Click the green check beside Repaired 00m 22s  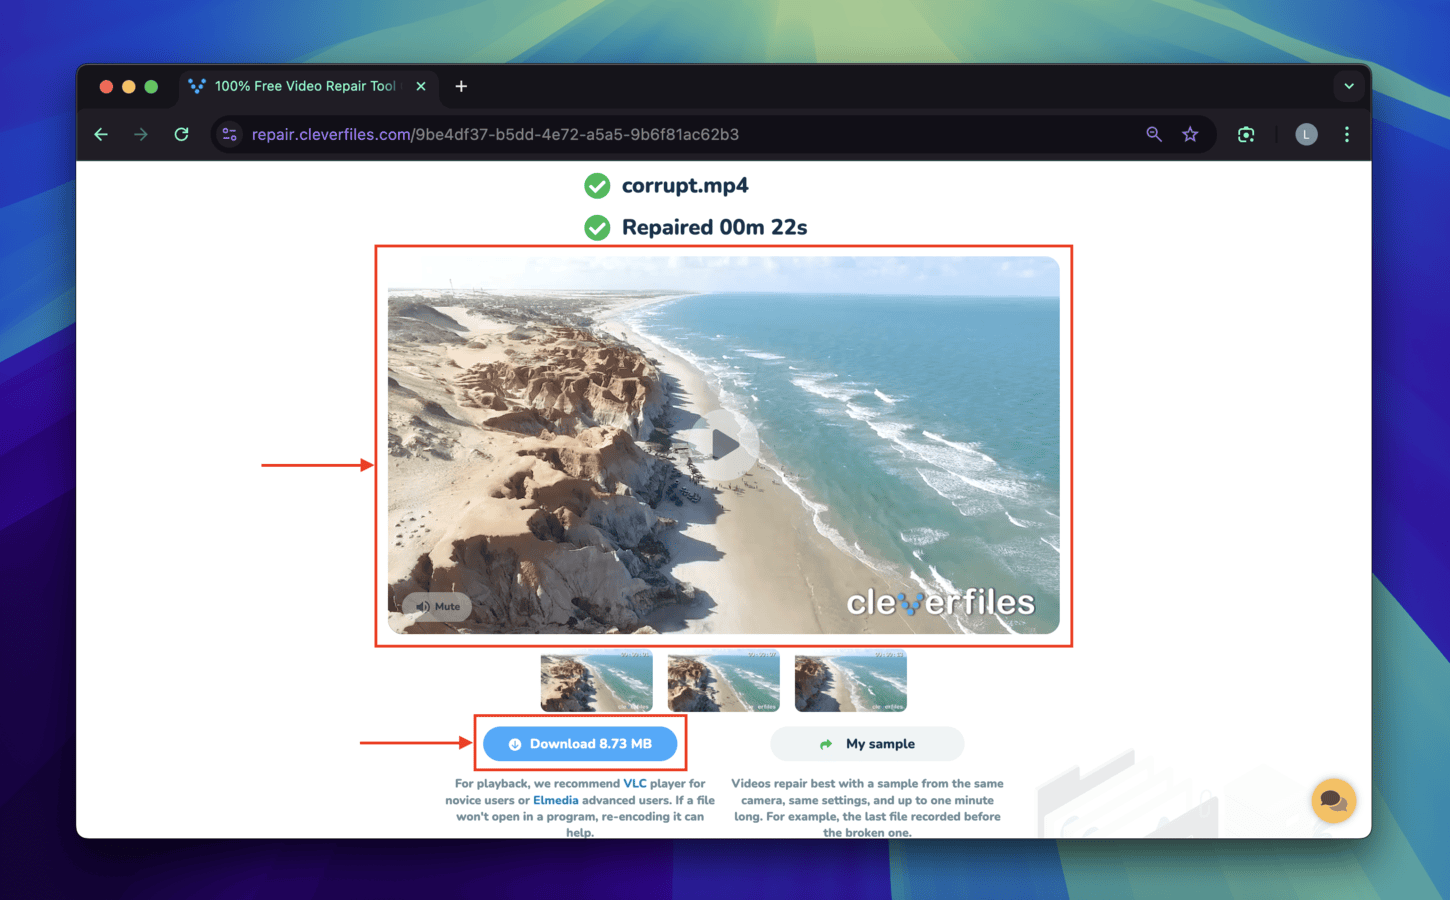tap(597, 228)
